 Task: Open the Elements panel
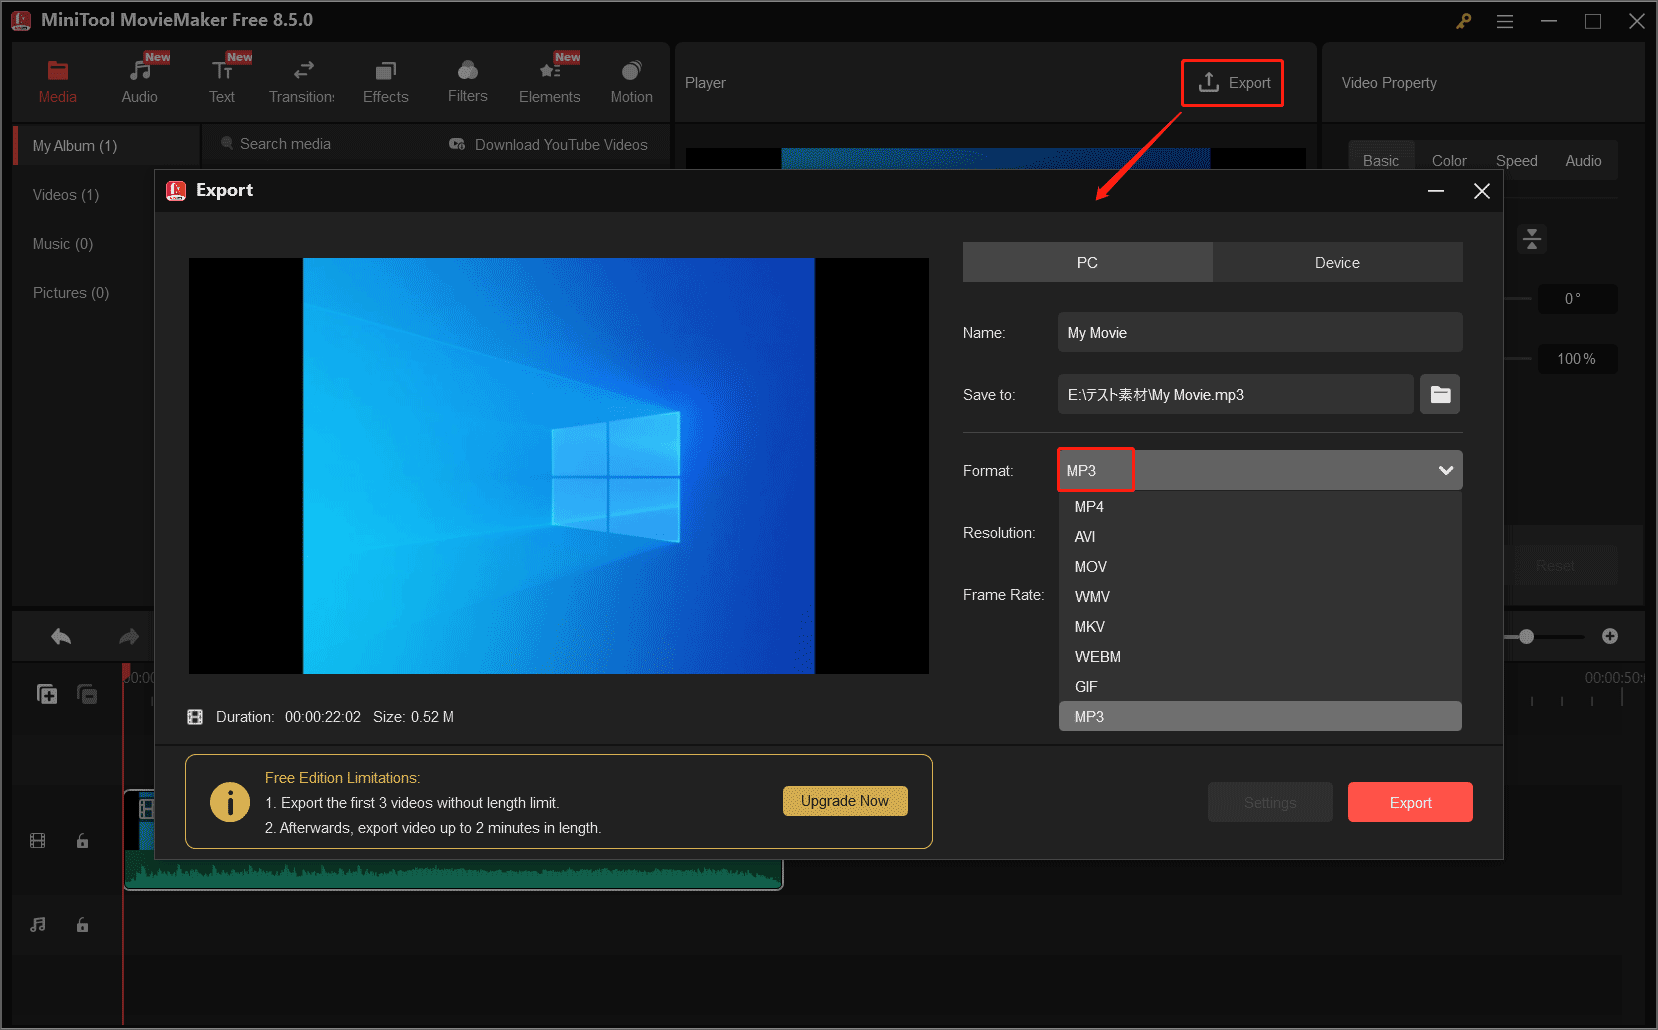click(x=549, y=80)
